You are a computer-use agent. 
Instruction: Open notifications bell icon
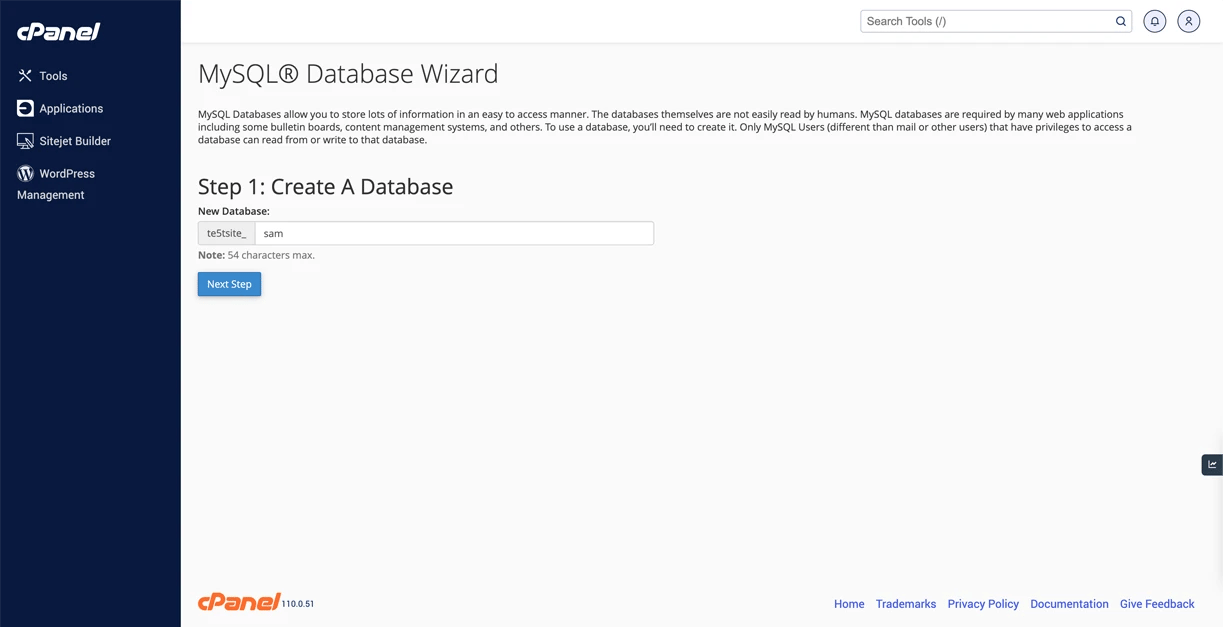(1155, 21)
